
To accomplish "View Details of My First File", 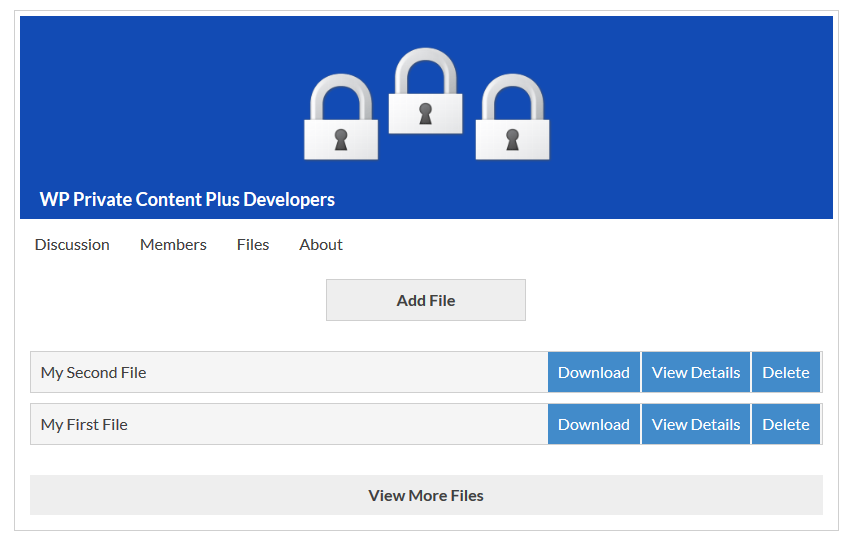I will [696, 424].
